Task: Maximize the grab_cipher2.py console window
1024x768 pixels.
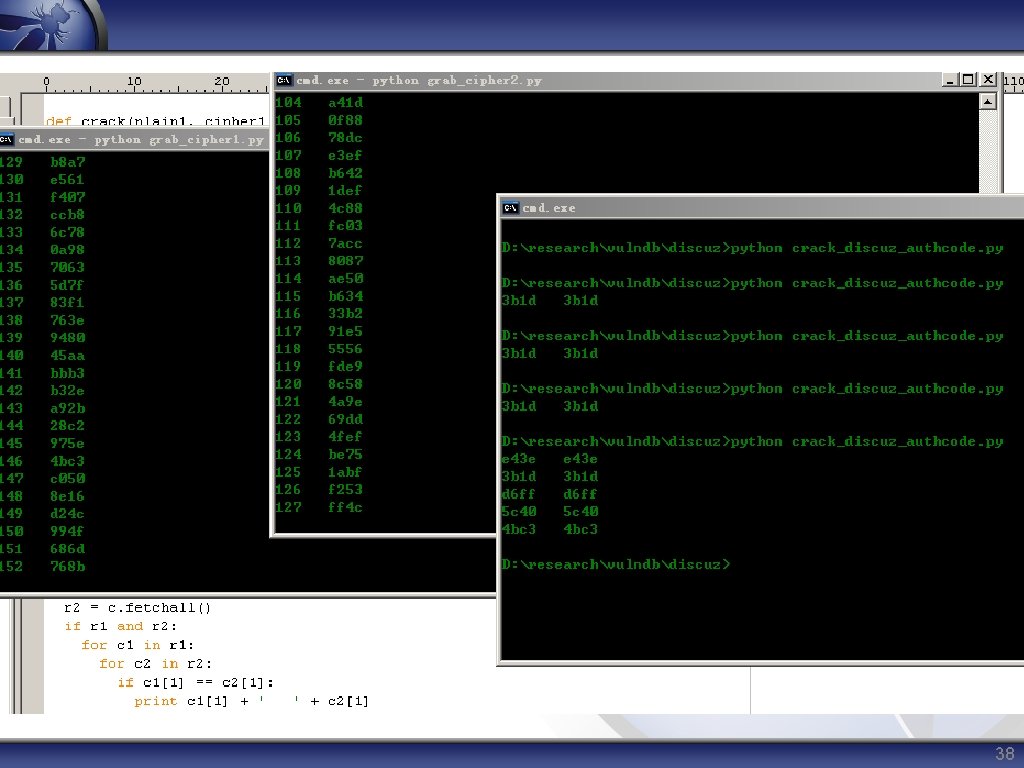Action: [968, 80]
